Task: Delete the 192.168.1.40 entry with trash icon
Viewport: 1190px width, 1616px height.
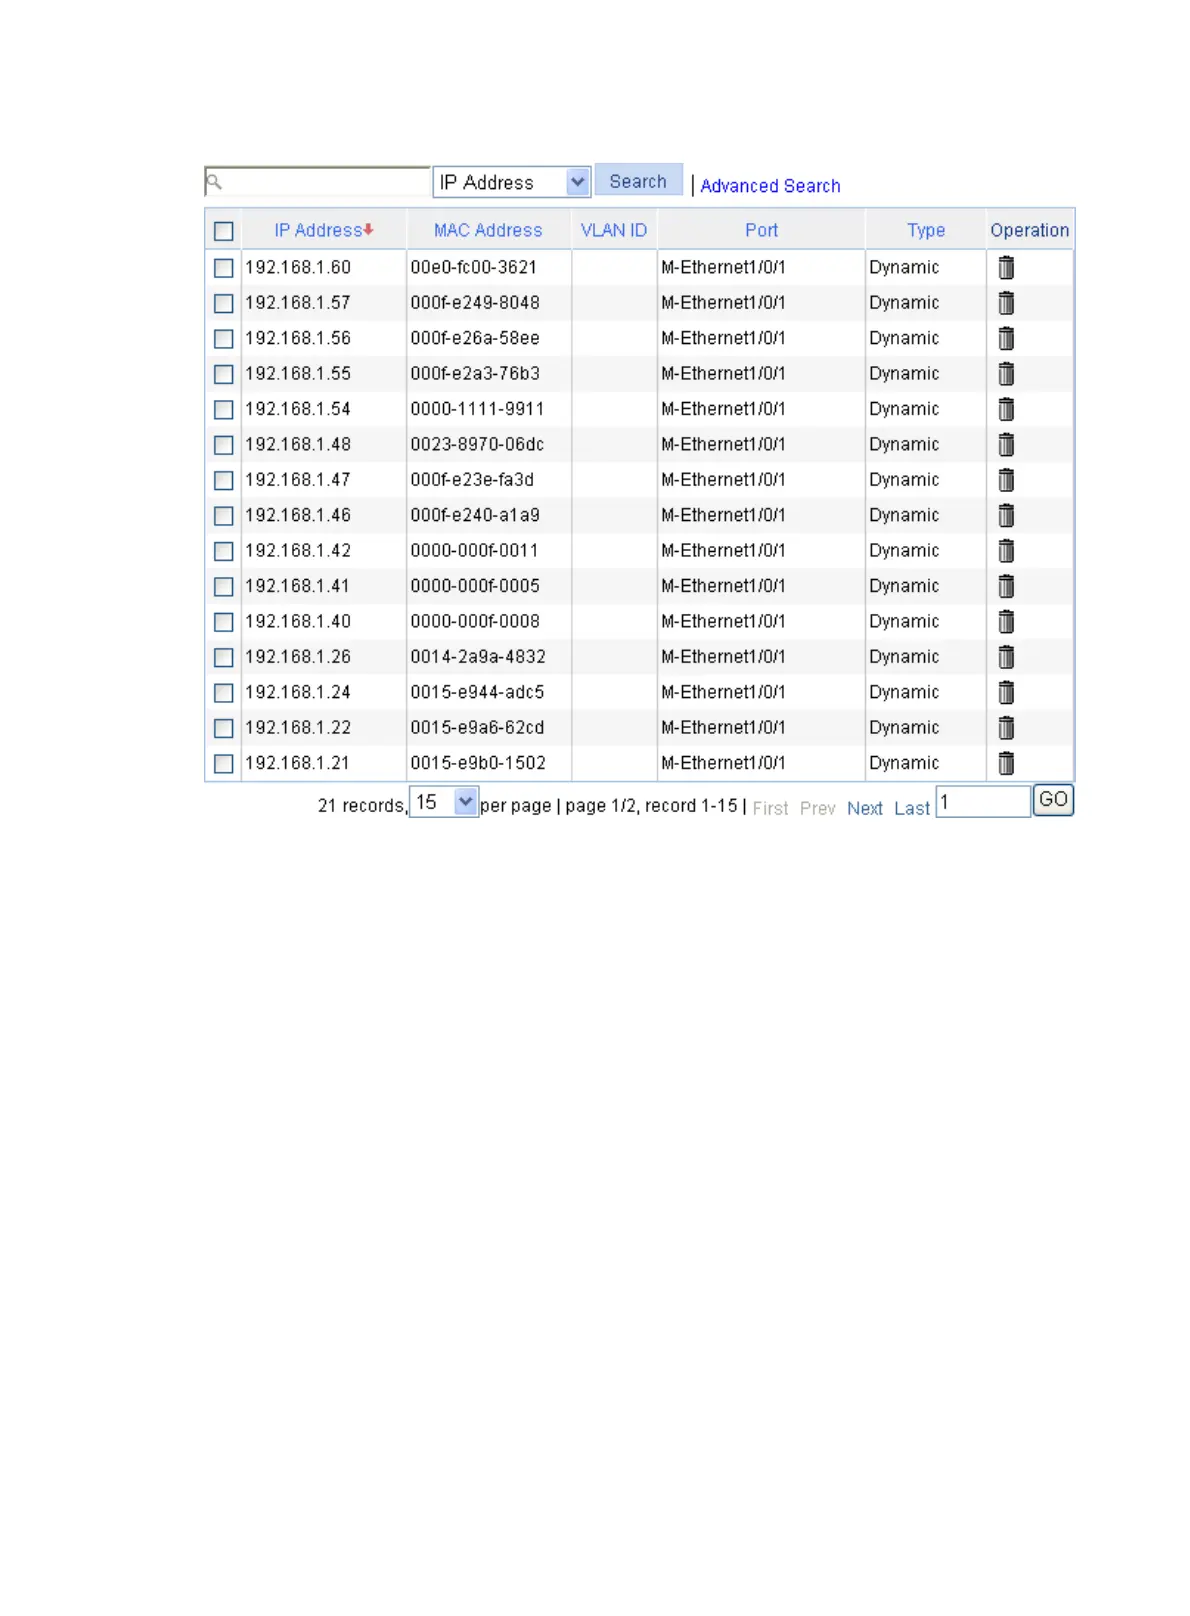Action: pyautogui.click(x=1006, y=621)
